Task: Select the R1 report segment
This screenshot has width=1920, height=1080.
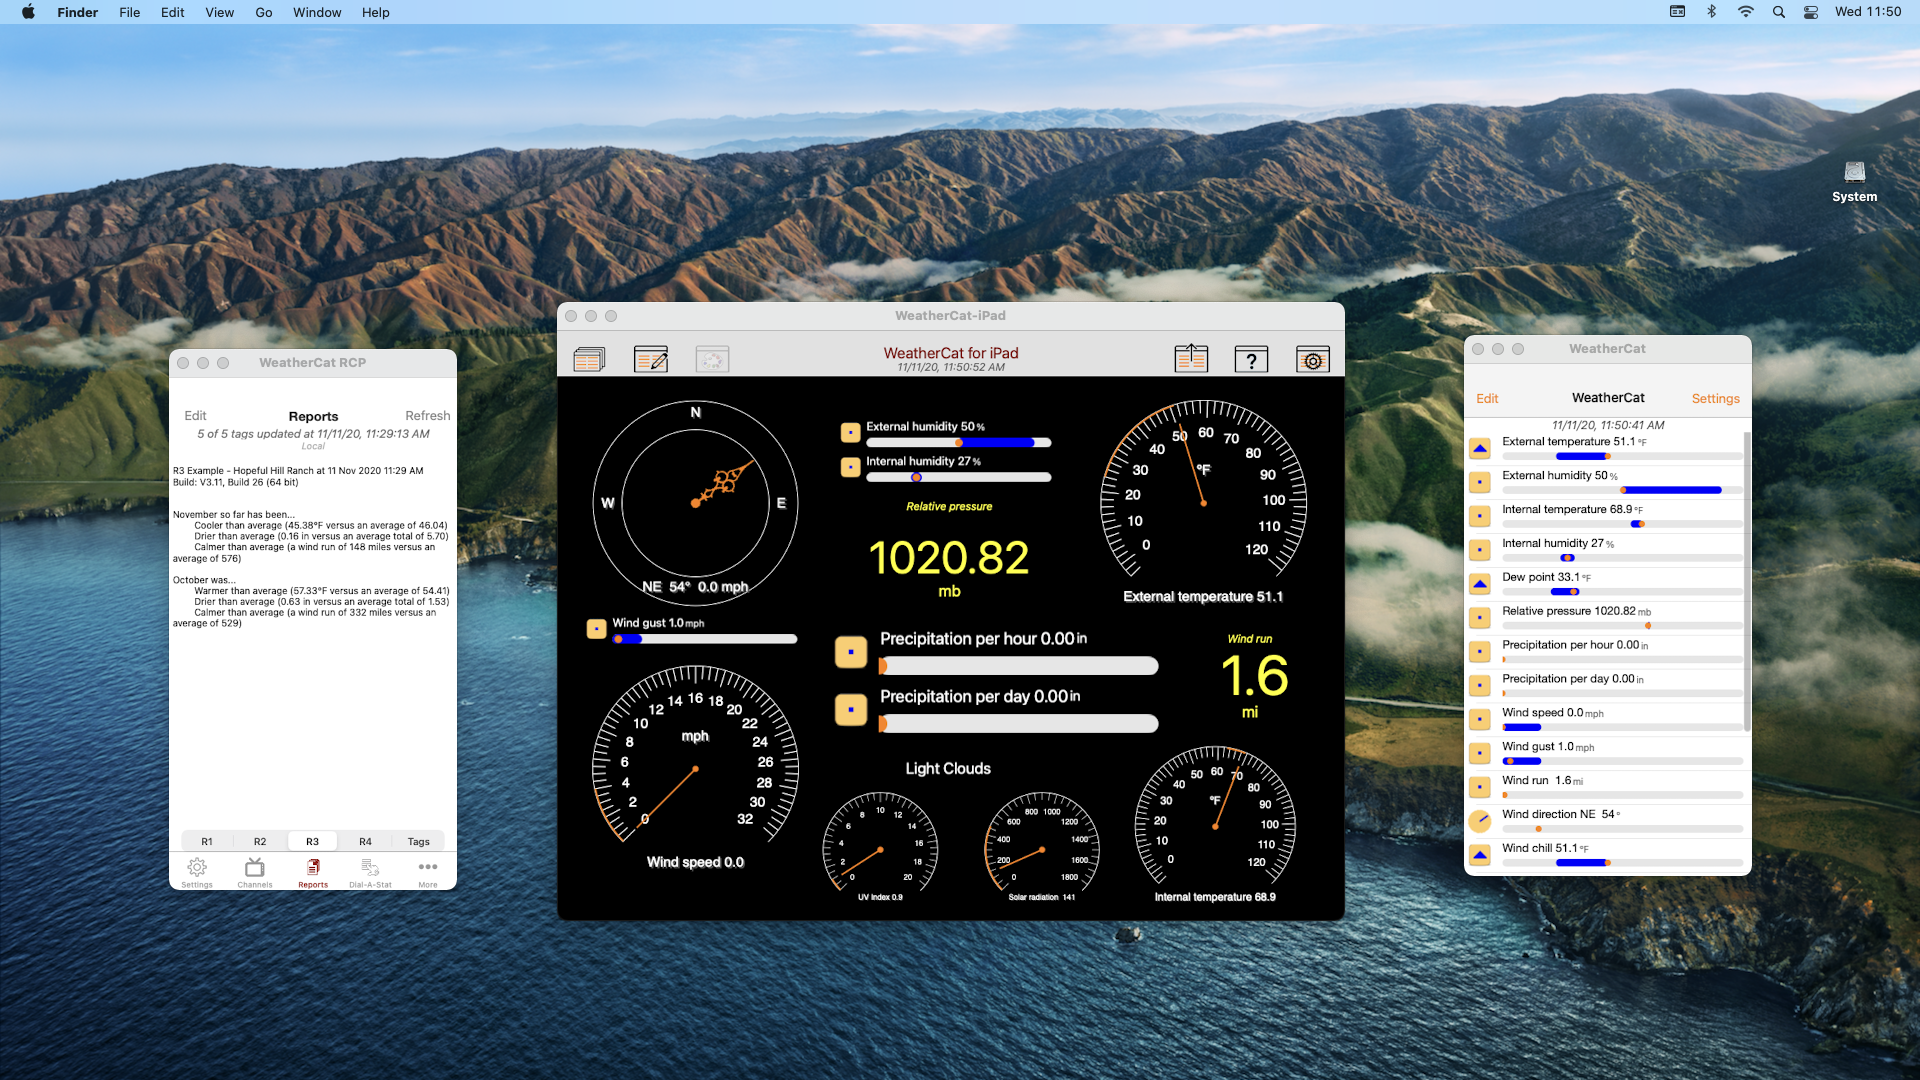Action: click(x=207, y=841)
